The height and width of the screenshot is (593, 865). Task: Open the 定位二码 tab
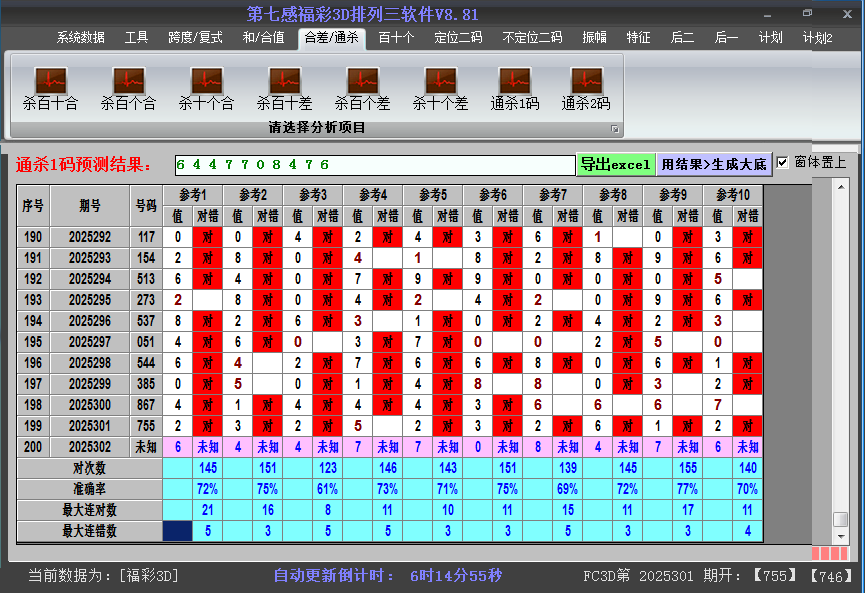click(x=458, y=38)
